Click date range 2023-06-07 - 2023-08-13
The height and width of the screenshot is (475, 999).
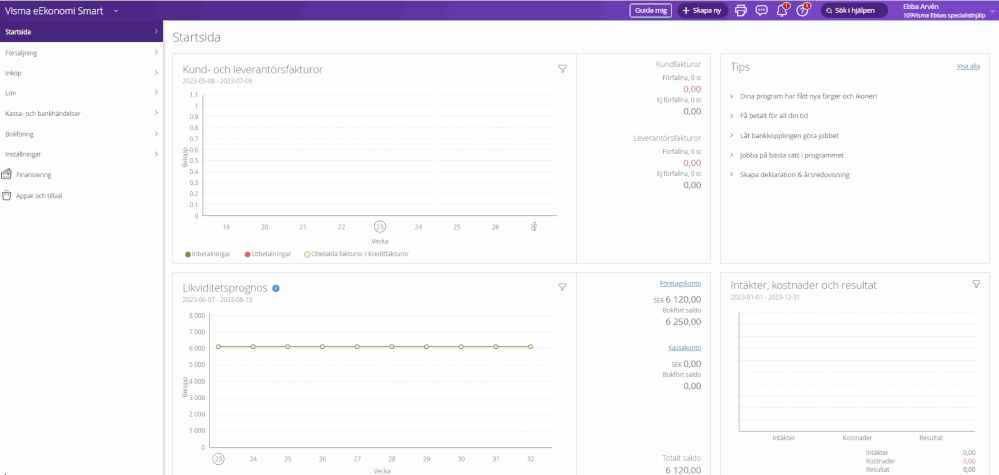[218, 299]
